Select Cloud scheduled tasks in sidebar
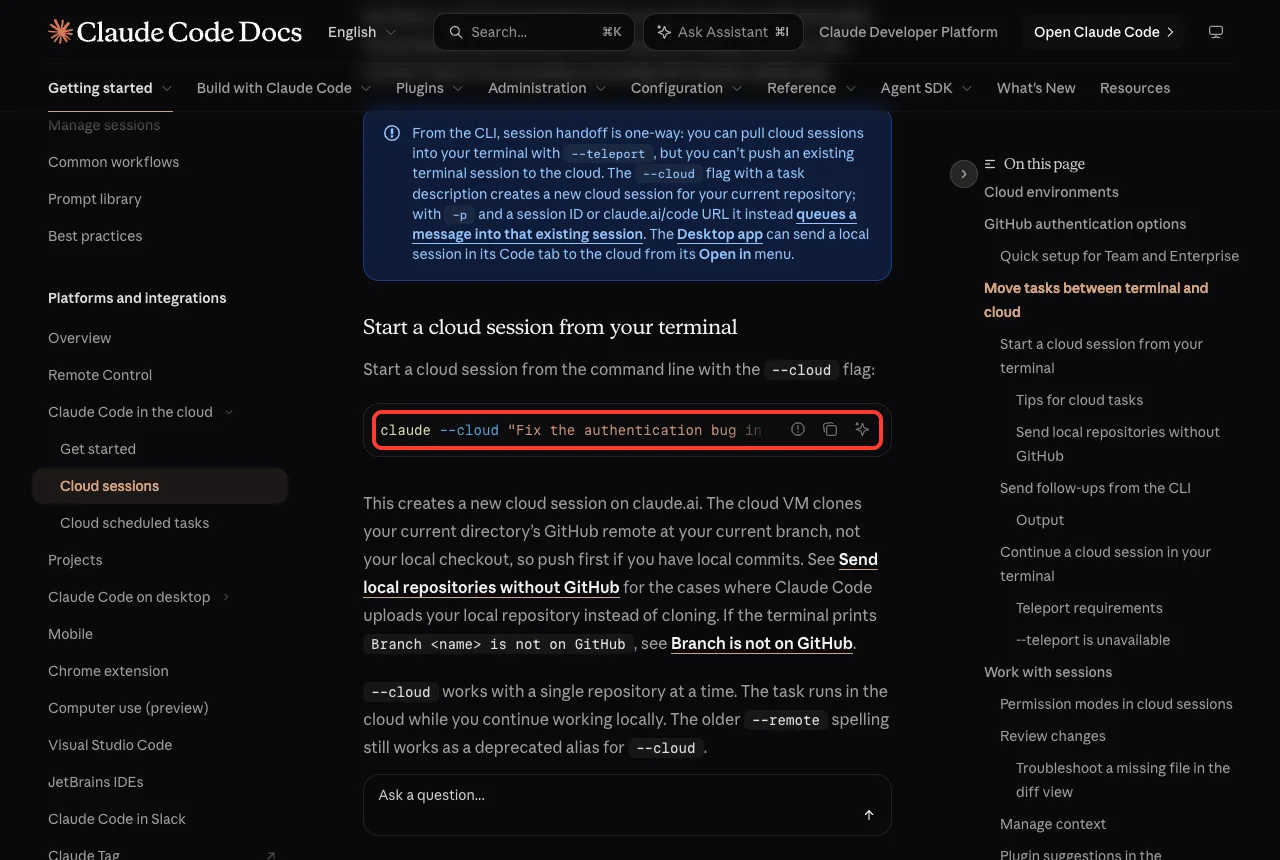Screen dimensions: 1280x860 point(135,523)
